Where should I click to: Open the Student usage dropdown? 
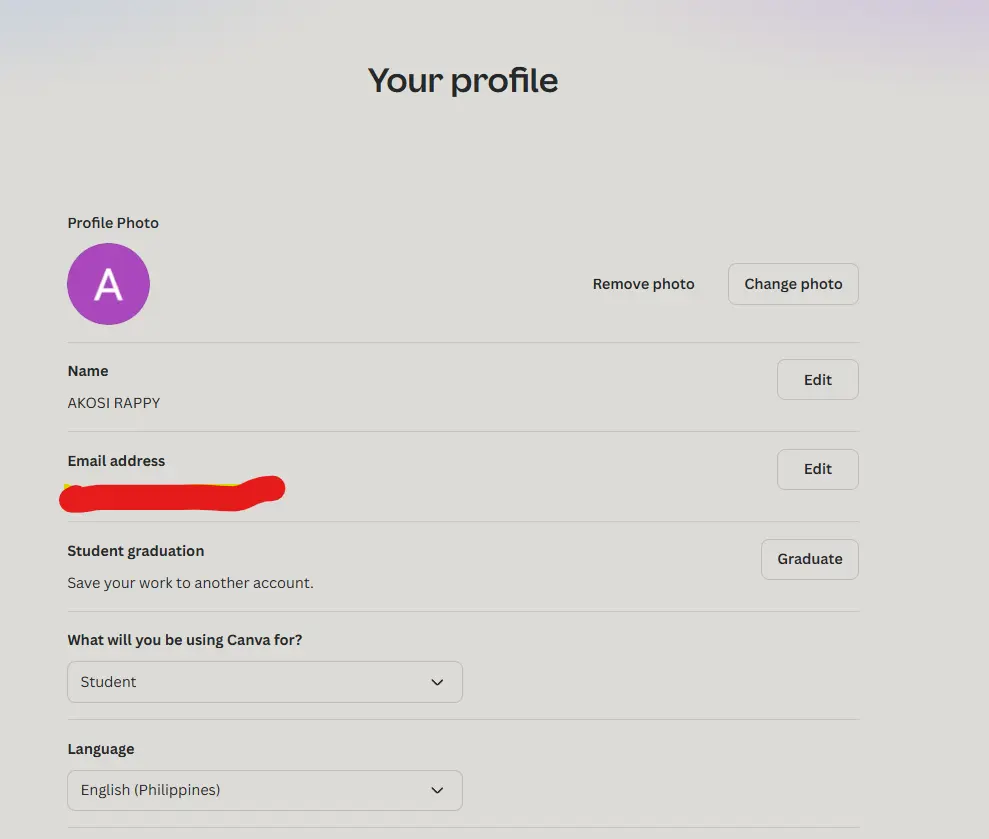(x=265, y=682)
